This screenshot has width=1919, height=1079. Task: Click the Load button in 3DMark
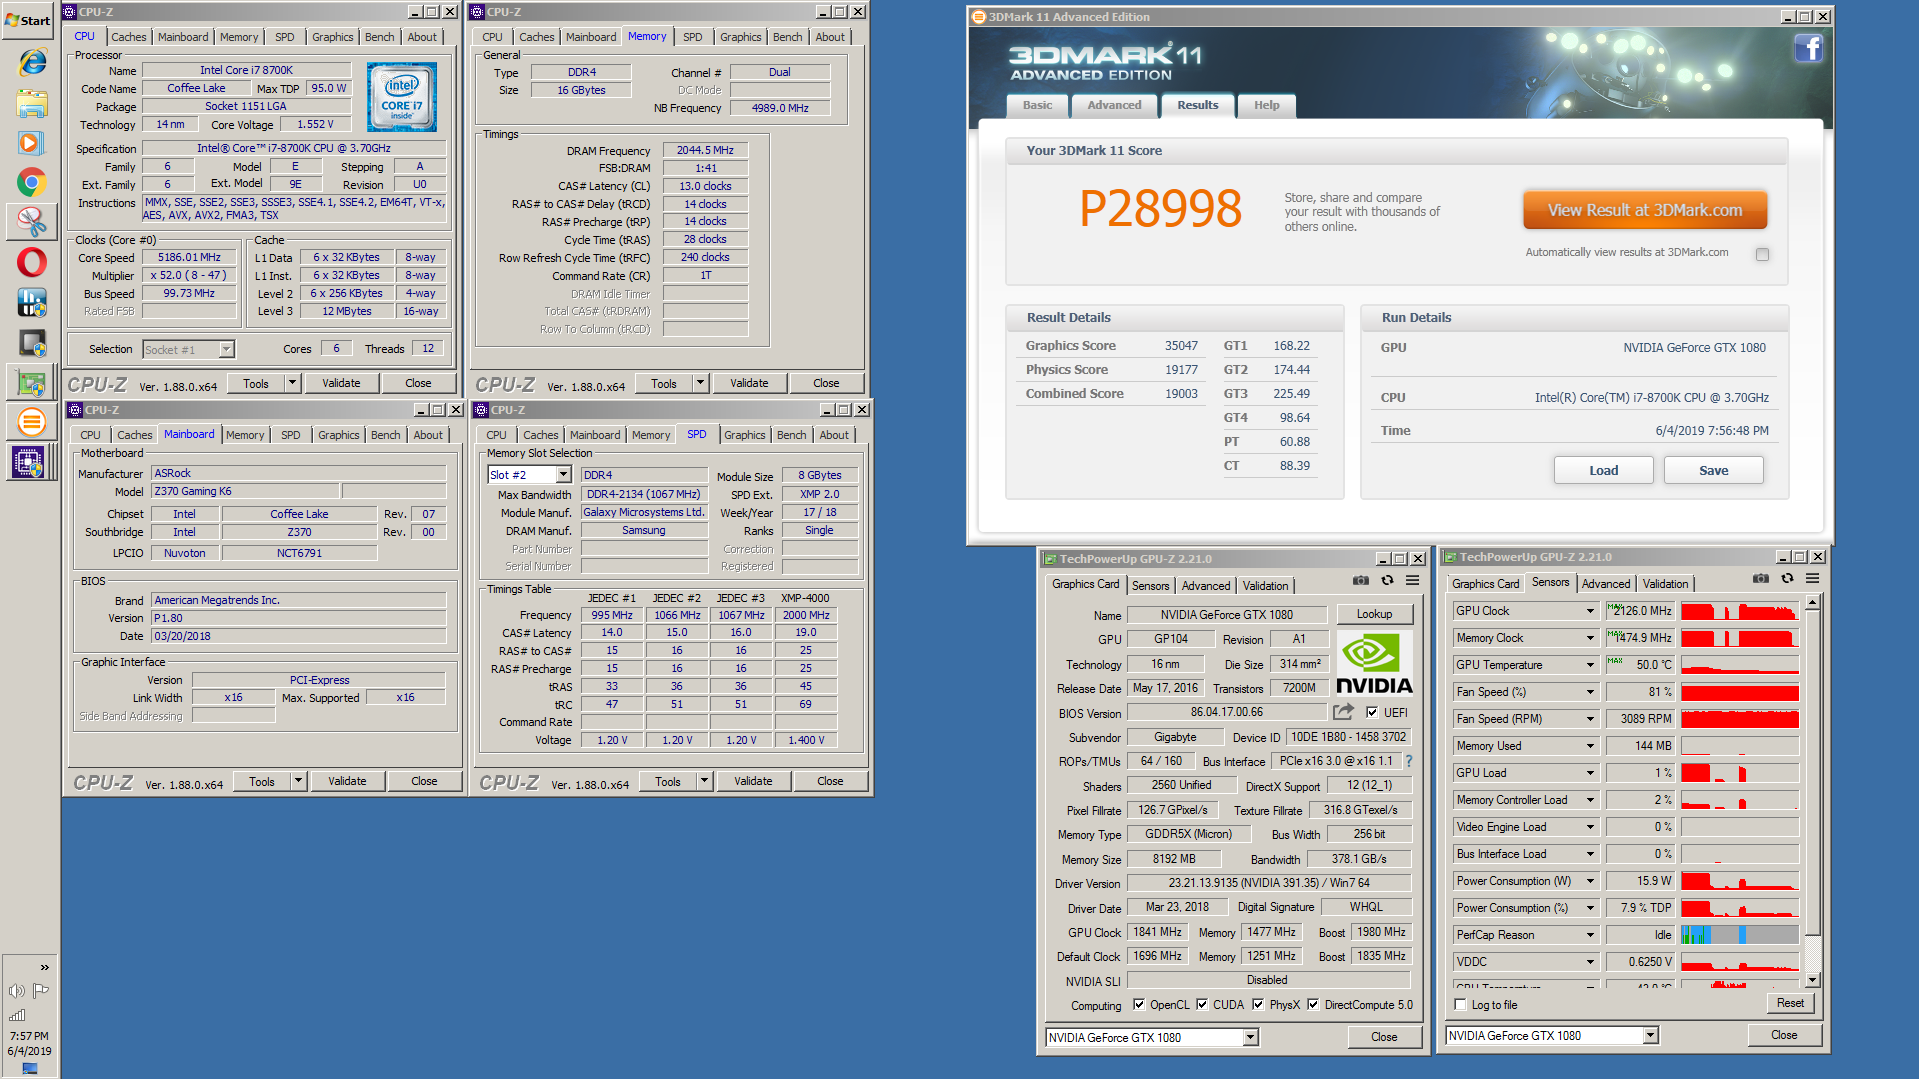(x=1603, y=471)
